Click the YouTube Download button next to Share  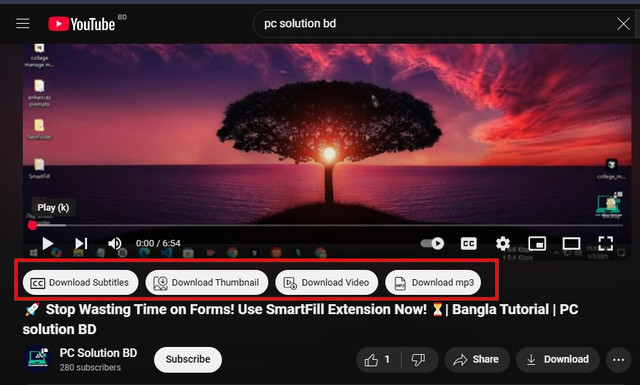tap(558, 360)
